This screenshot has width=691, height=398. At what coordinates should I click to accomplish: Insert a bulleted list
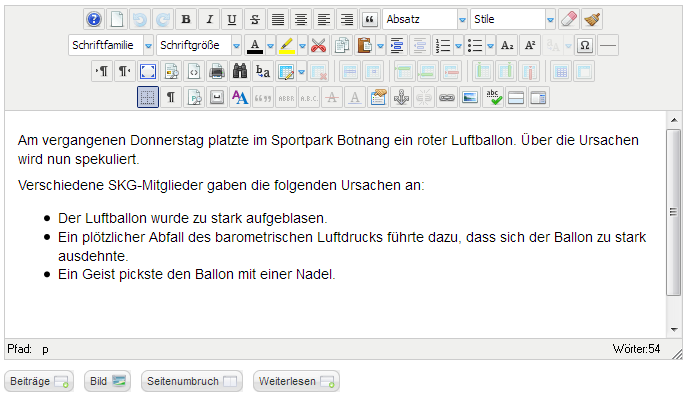point(475,45)
